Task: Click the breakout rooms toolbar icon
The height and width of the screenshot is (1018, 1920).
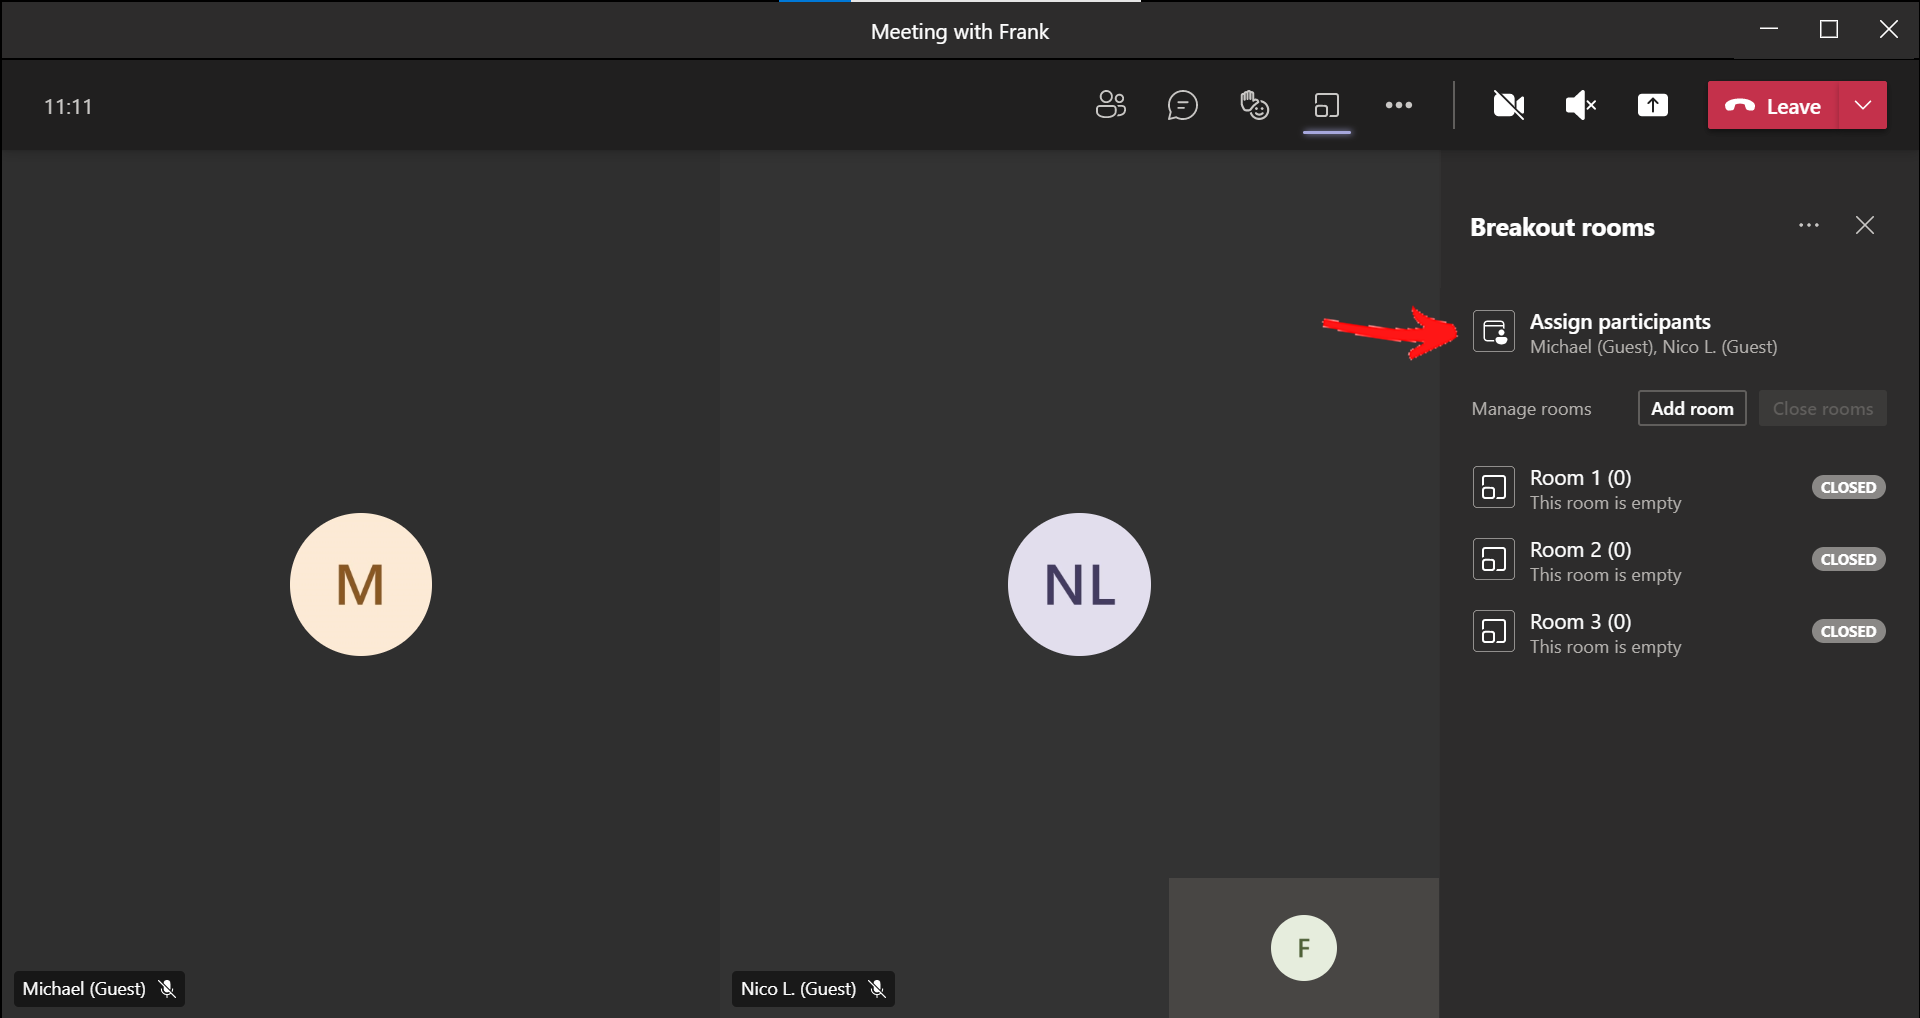Action: [1326, 105]
